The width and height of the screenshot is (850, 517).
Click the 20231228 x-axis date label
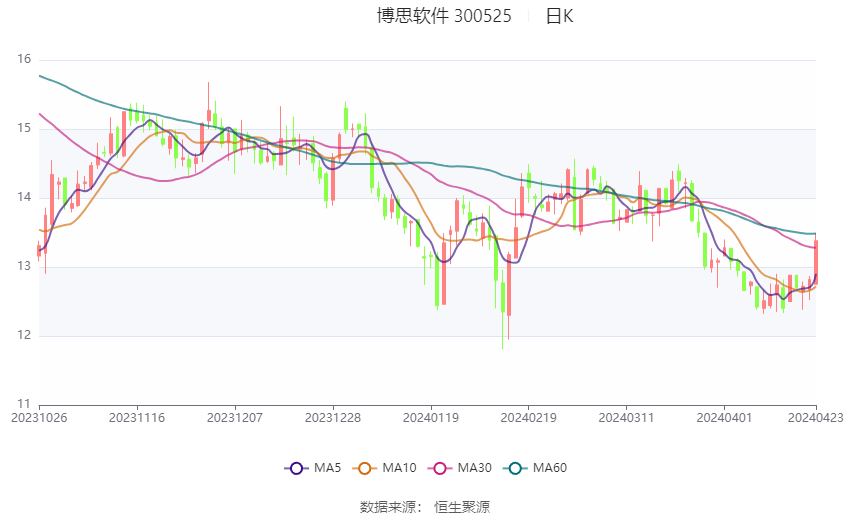pos(333,418)
